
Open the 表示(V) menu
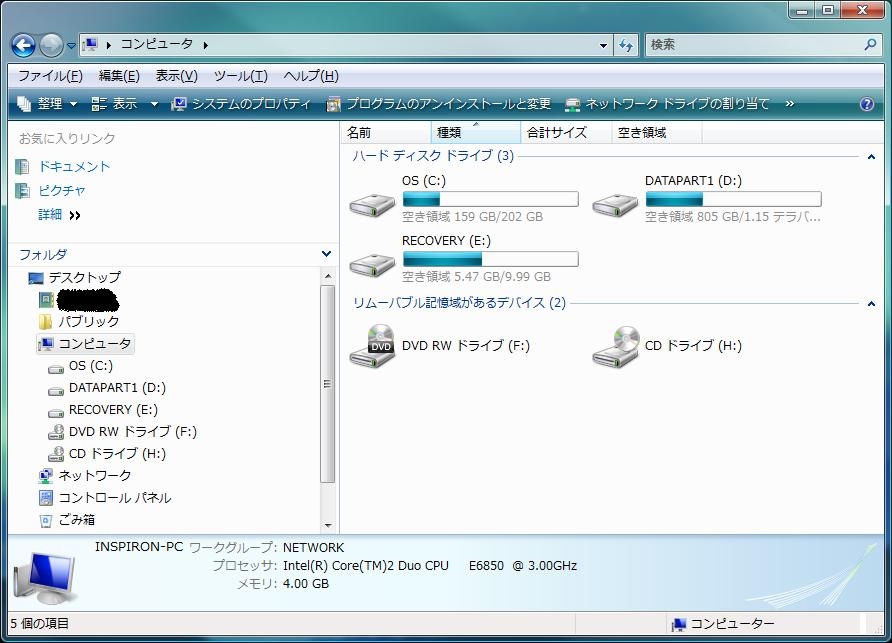(x=176, y=76)
